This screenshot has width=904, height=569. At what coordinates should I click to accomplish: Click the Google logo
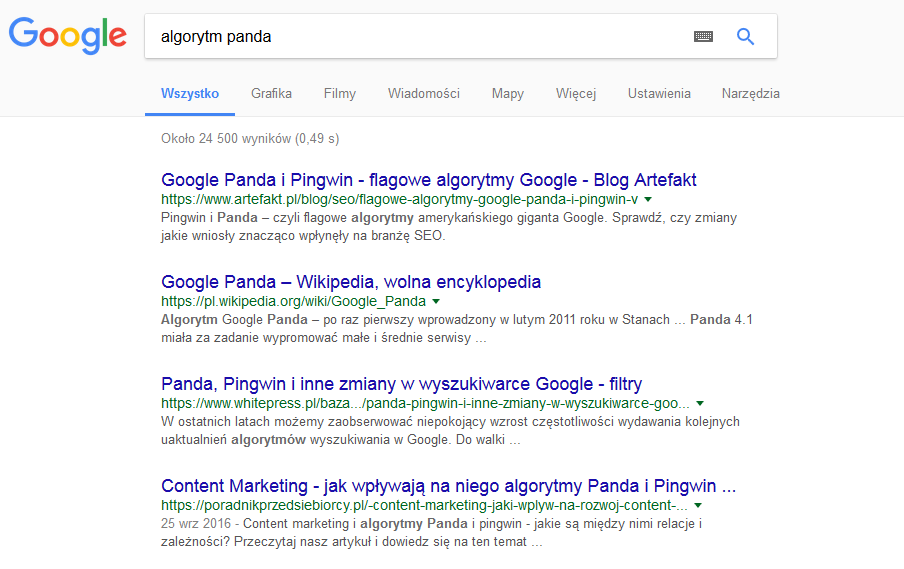(67, 35)
